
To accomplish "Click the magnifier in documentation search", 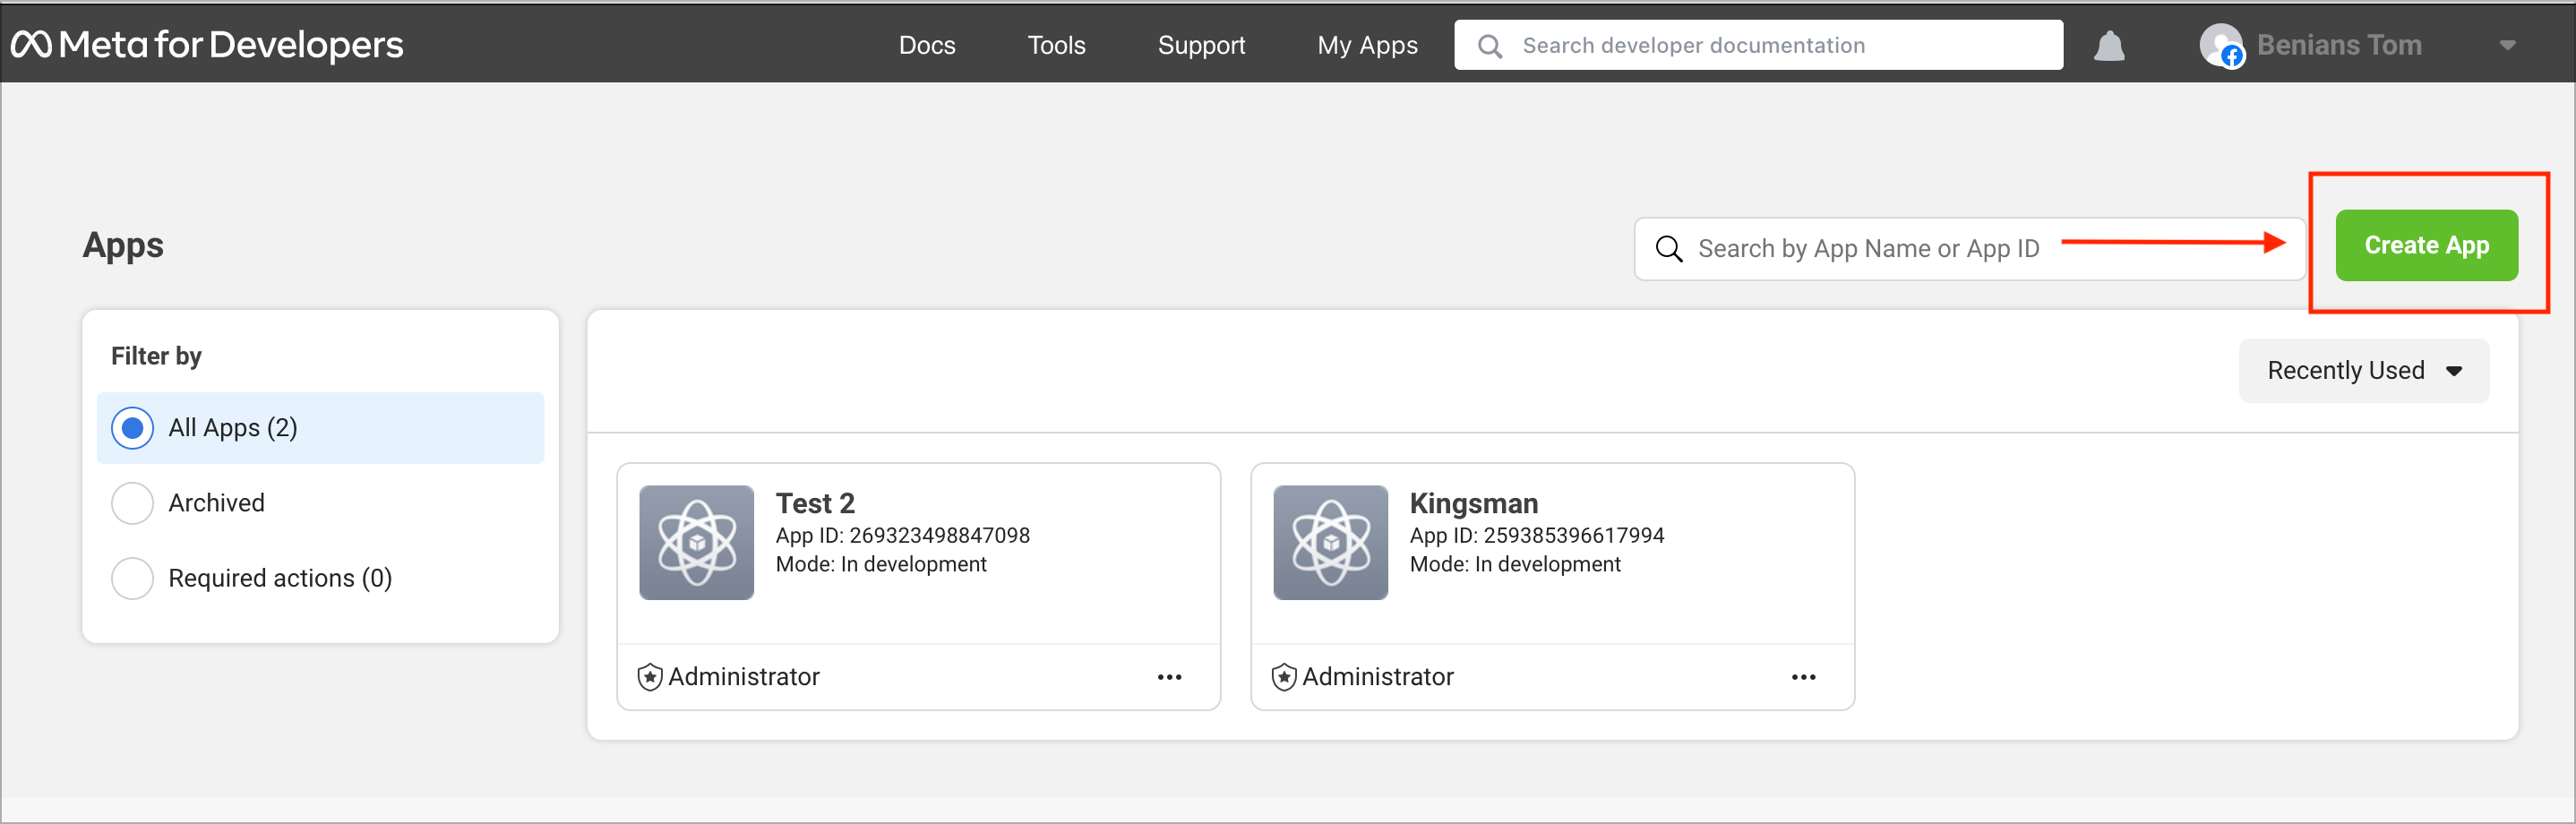I will click(x=1489, y=46).
